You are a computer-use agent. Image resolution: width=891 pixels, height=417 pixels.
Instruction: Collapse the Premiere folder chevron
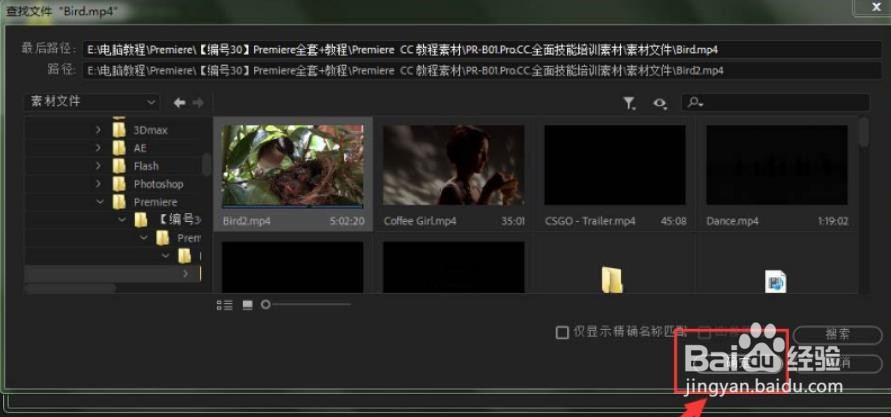pyautogui.click(x=100, y=202)
